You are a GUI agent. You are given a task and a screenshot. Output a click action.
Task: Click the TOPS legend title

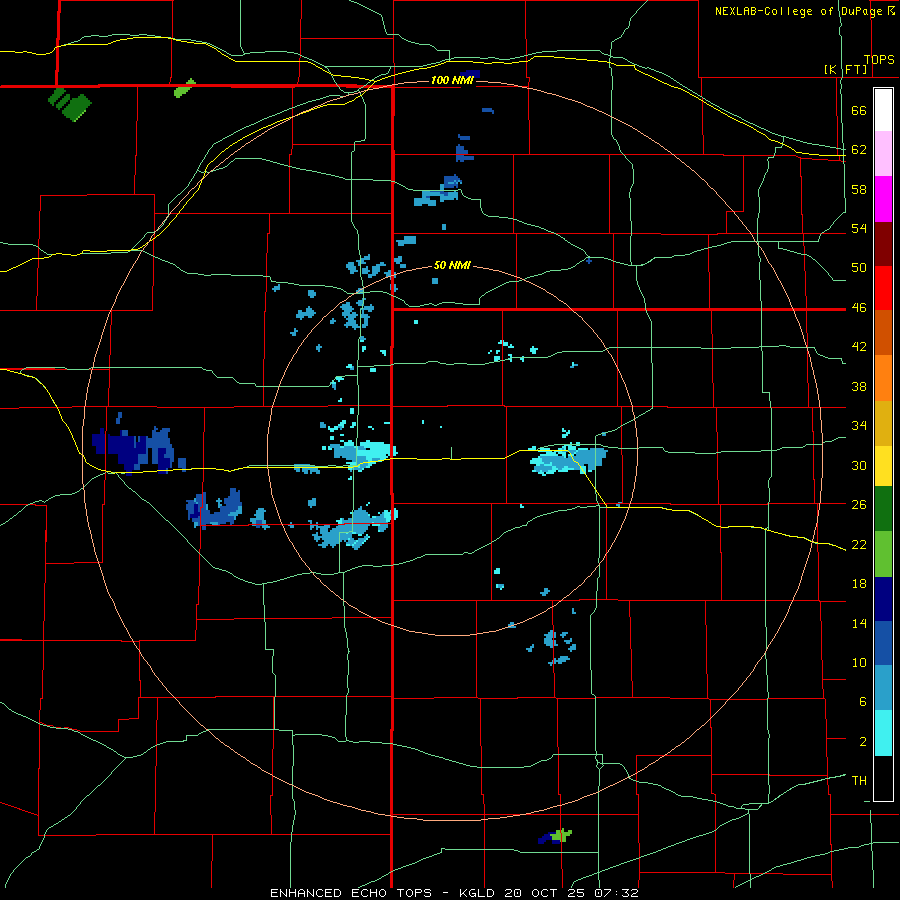(879, 60)
